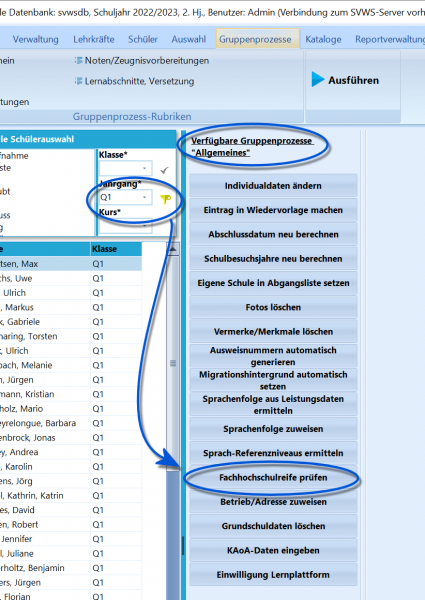Switch to the Kataloge tab
The width and height of the screenshot is (425, 600).
tap(323, 39)
